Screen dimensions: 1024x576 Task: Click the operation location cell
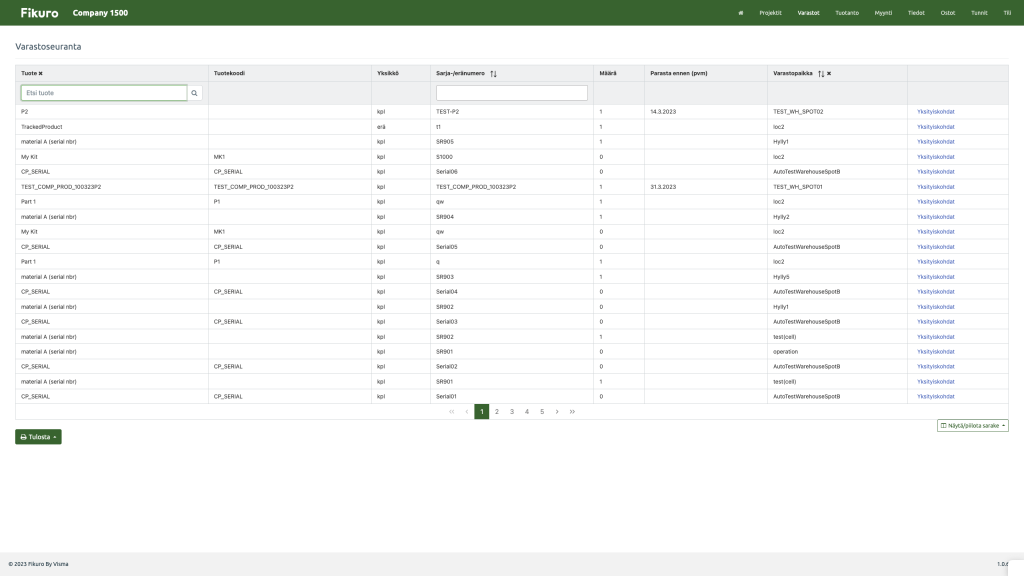pyautogui.click(x=786, y=352)
